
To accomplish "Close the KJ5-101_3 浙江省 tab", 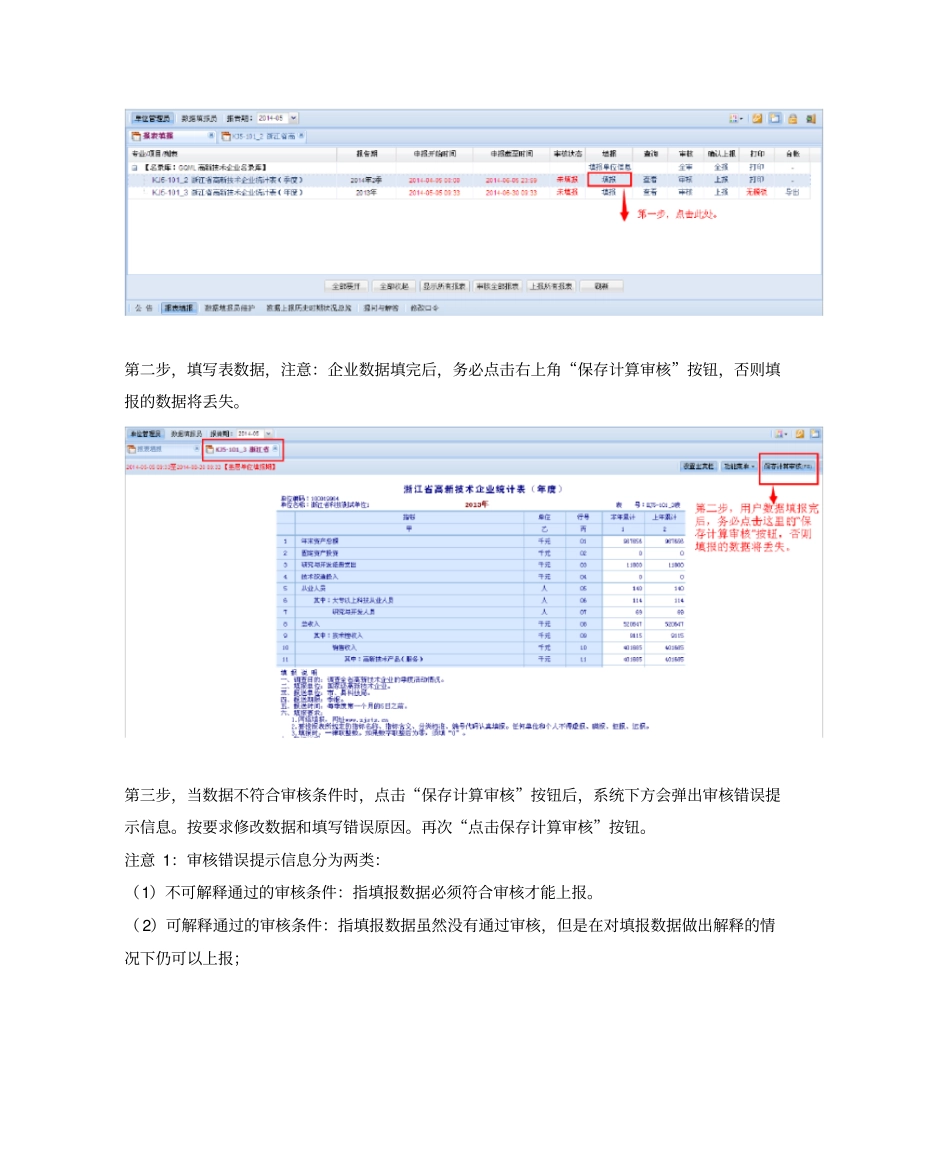I will [275, 448].
